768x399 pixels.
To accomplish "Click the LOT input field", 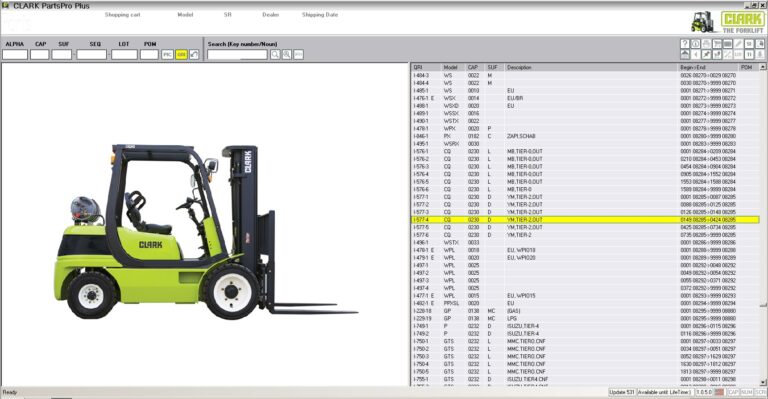I will (124, 54).
